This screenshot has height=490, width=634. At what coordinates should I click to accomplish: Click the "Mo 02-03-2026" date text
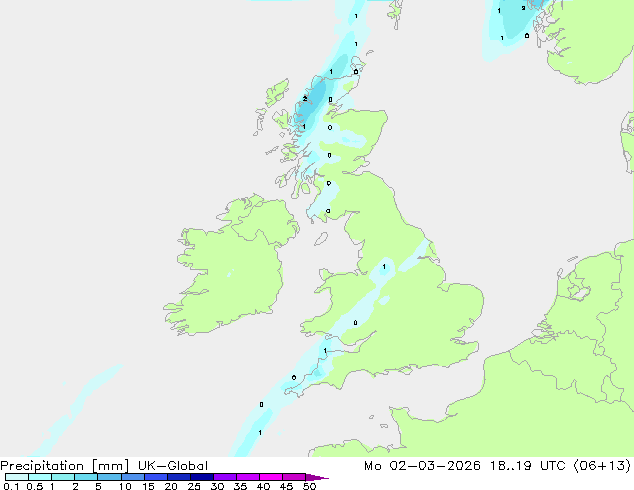(422, 466)
